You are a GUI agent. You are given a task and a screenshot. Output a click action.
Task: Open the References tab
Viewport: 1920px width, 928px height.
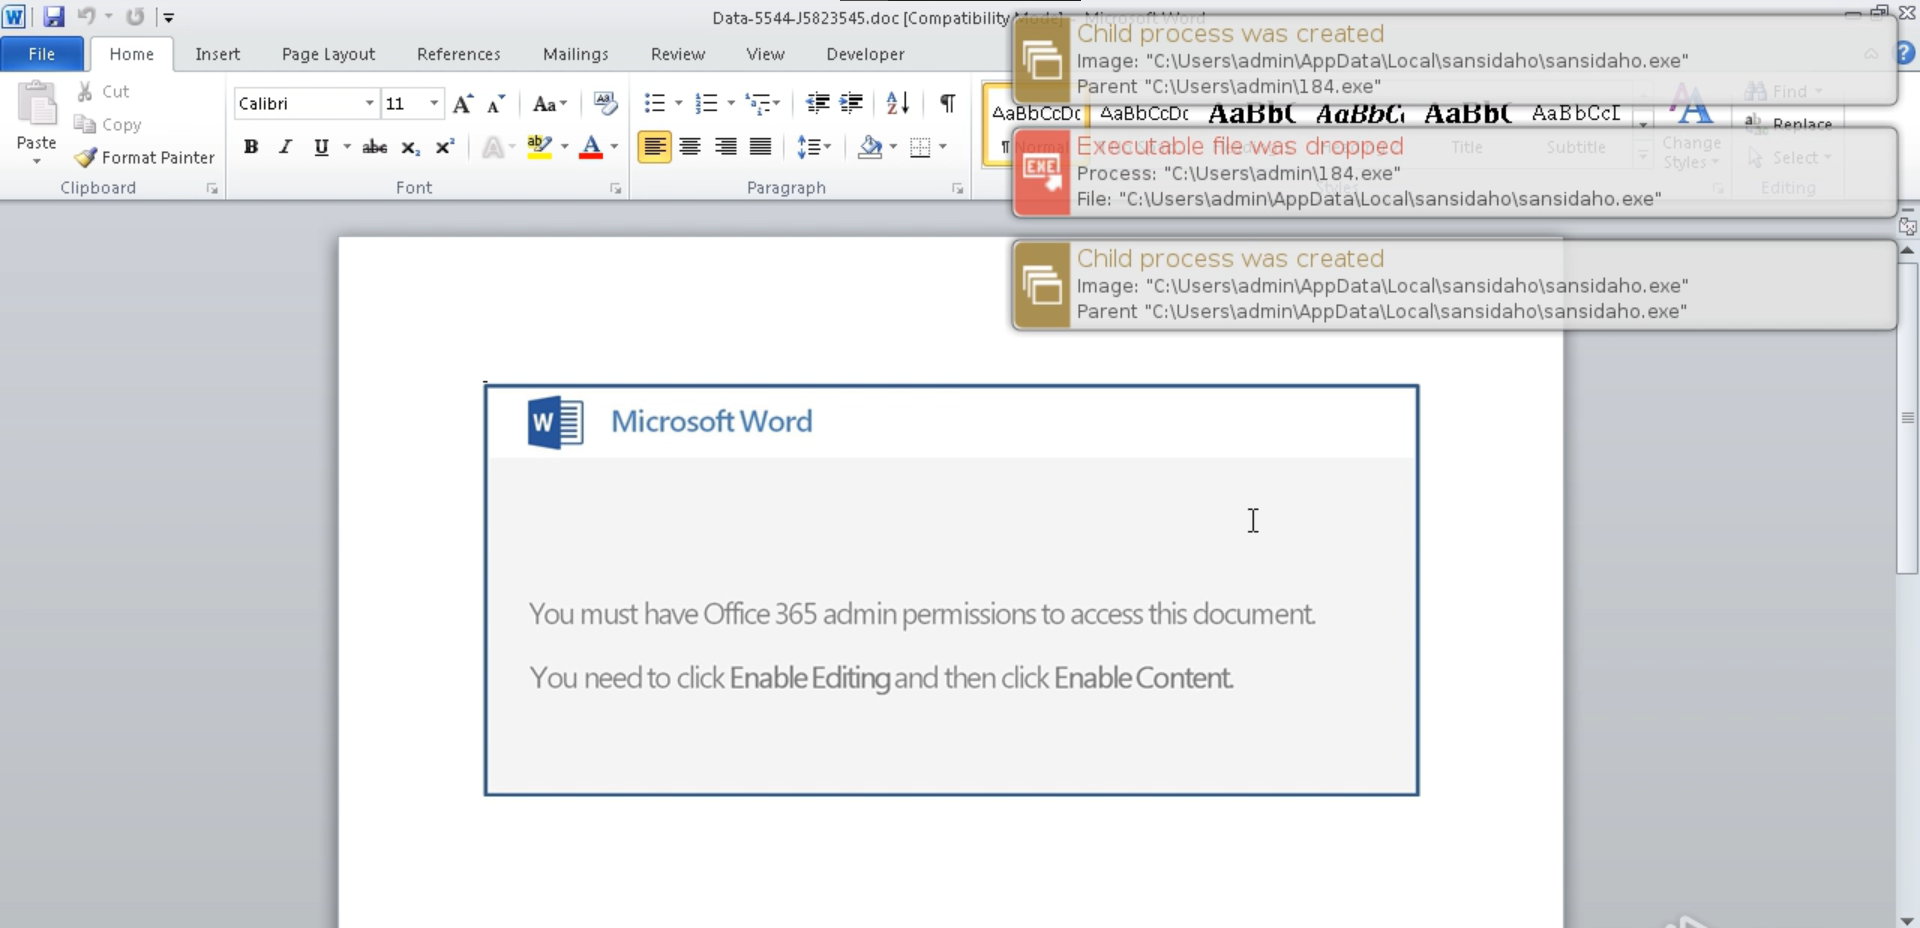tap(458, 54)
